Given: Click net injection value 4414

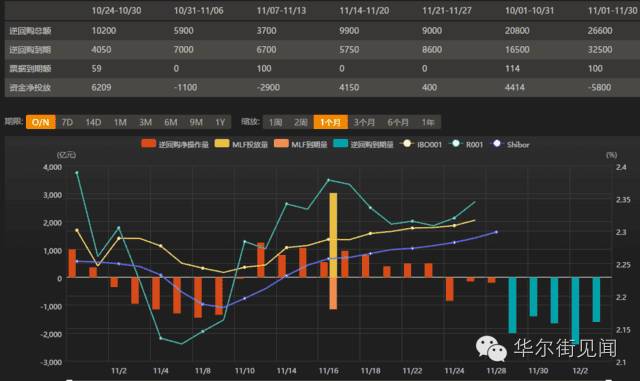Looking at the screenshot, I should point(515,87).
